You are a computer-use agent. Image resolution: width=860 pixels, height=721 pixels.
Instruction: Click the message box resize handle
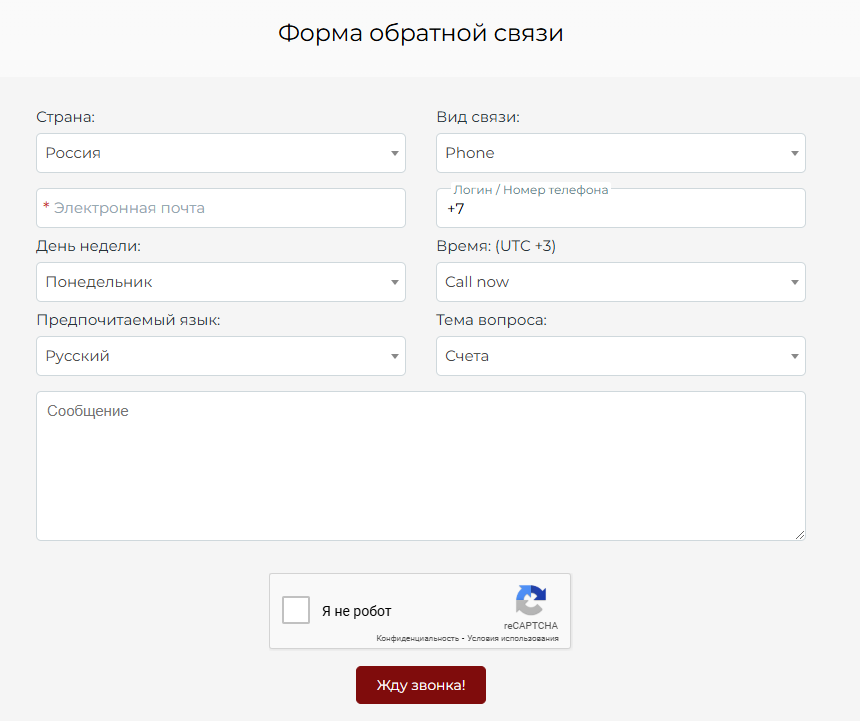coord(799,535)
